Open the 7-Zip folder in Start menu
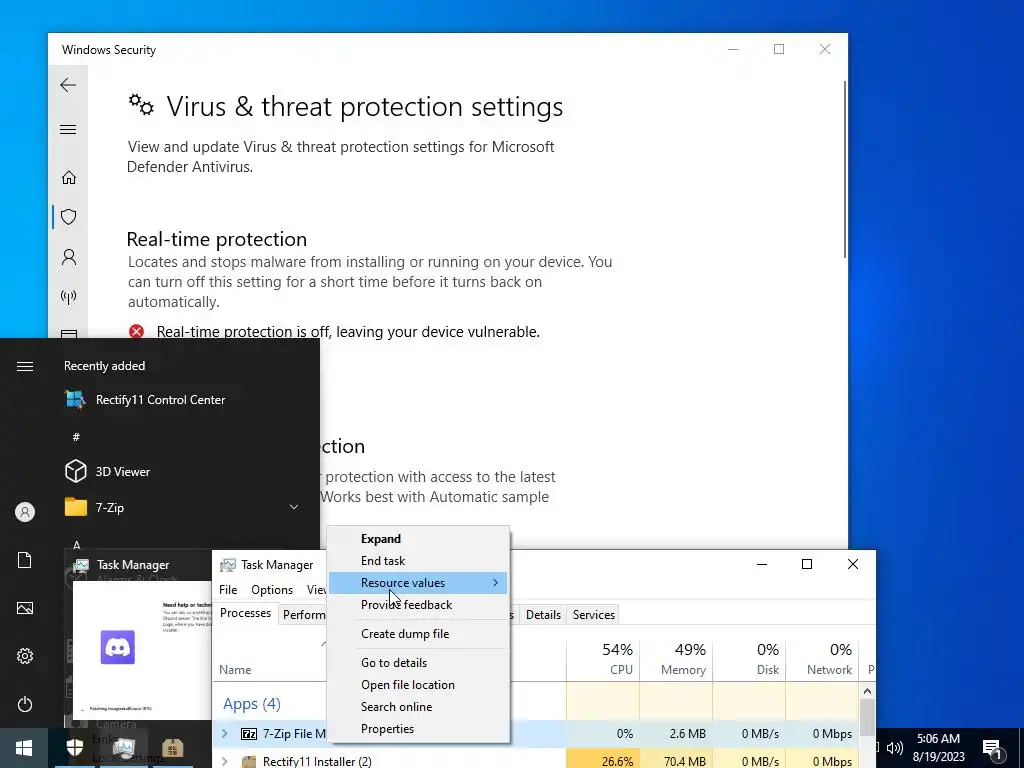 click(182, 507)
